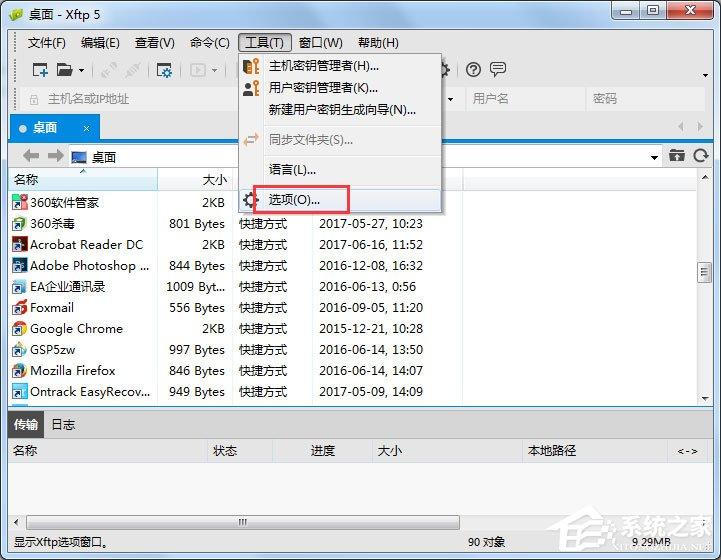This screenshot has width=721, height=560.
Task: Click the GSP5zw shortcut icon
Action: 19,350
